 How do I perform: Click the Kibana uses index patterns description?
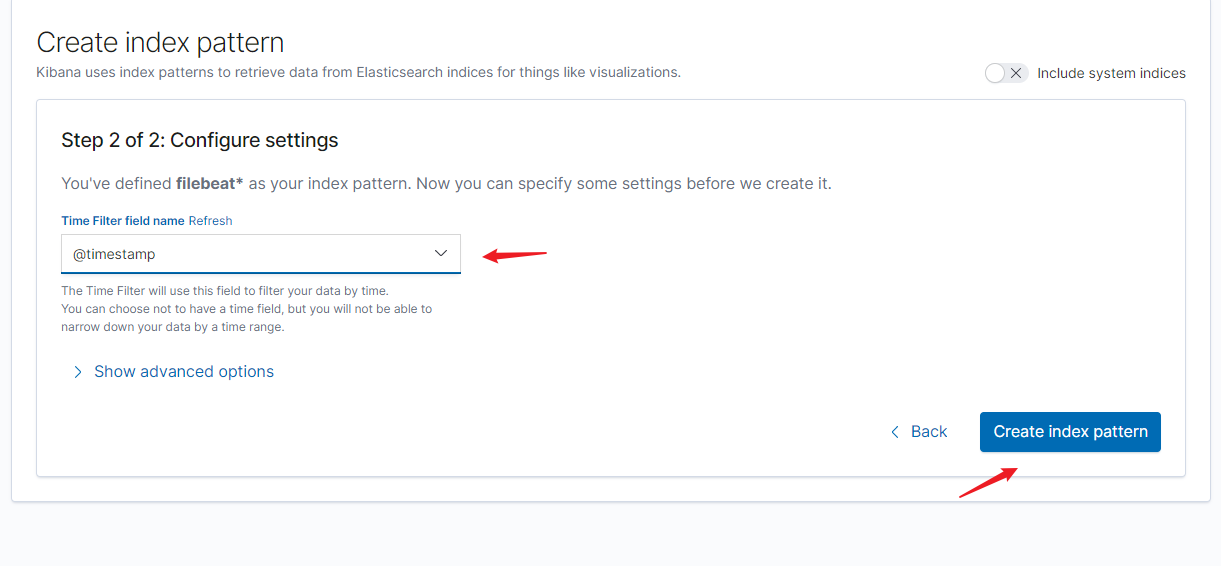[x=358, y=72]
